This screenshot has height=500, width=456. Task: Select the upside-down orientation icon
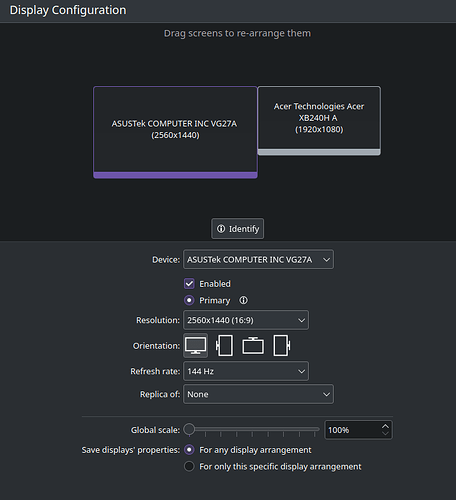click(253, 346)
